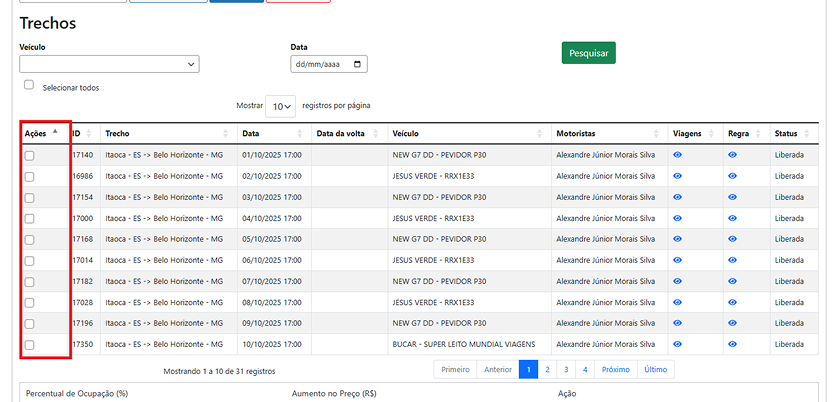Click Regra eye icon for trecho 17196
The width and height of the screenshot is (834, 402).
tap(732, 323)
